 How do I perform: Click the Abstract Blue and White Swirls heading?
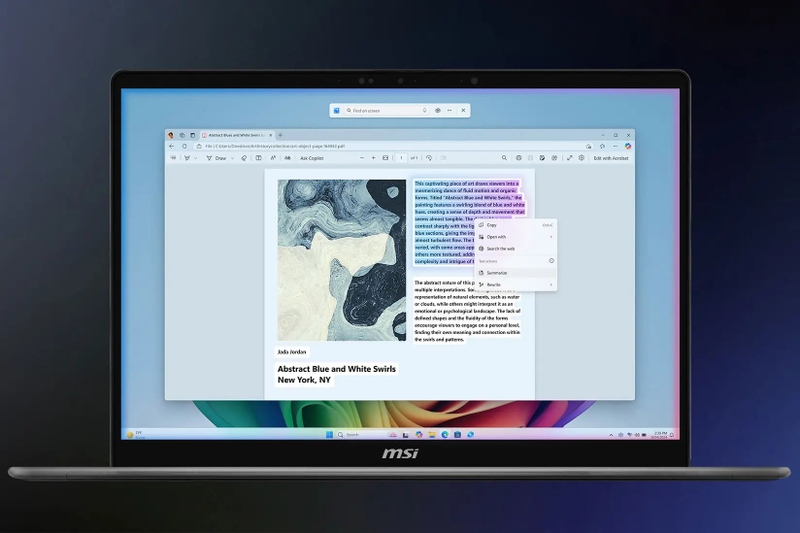click(x=336, y=369)
